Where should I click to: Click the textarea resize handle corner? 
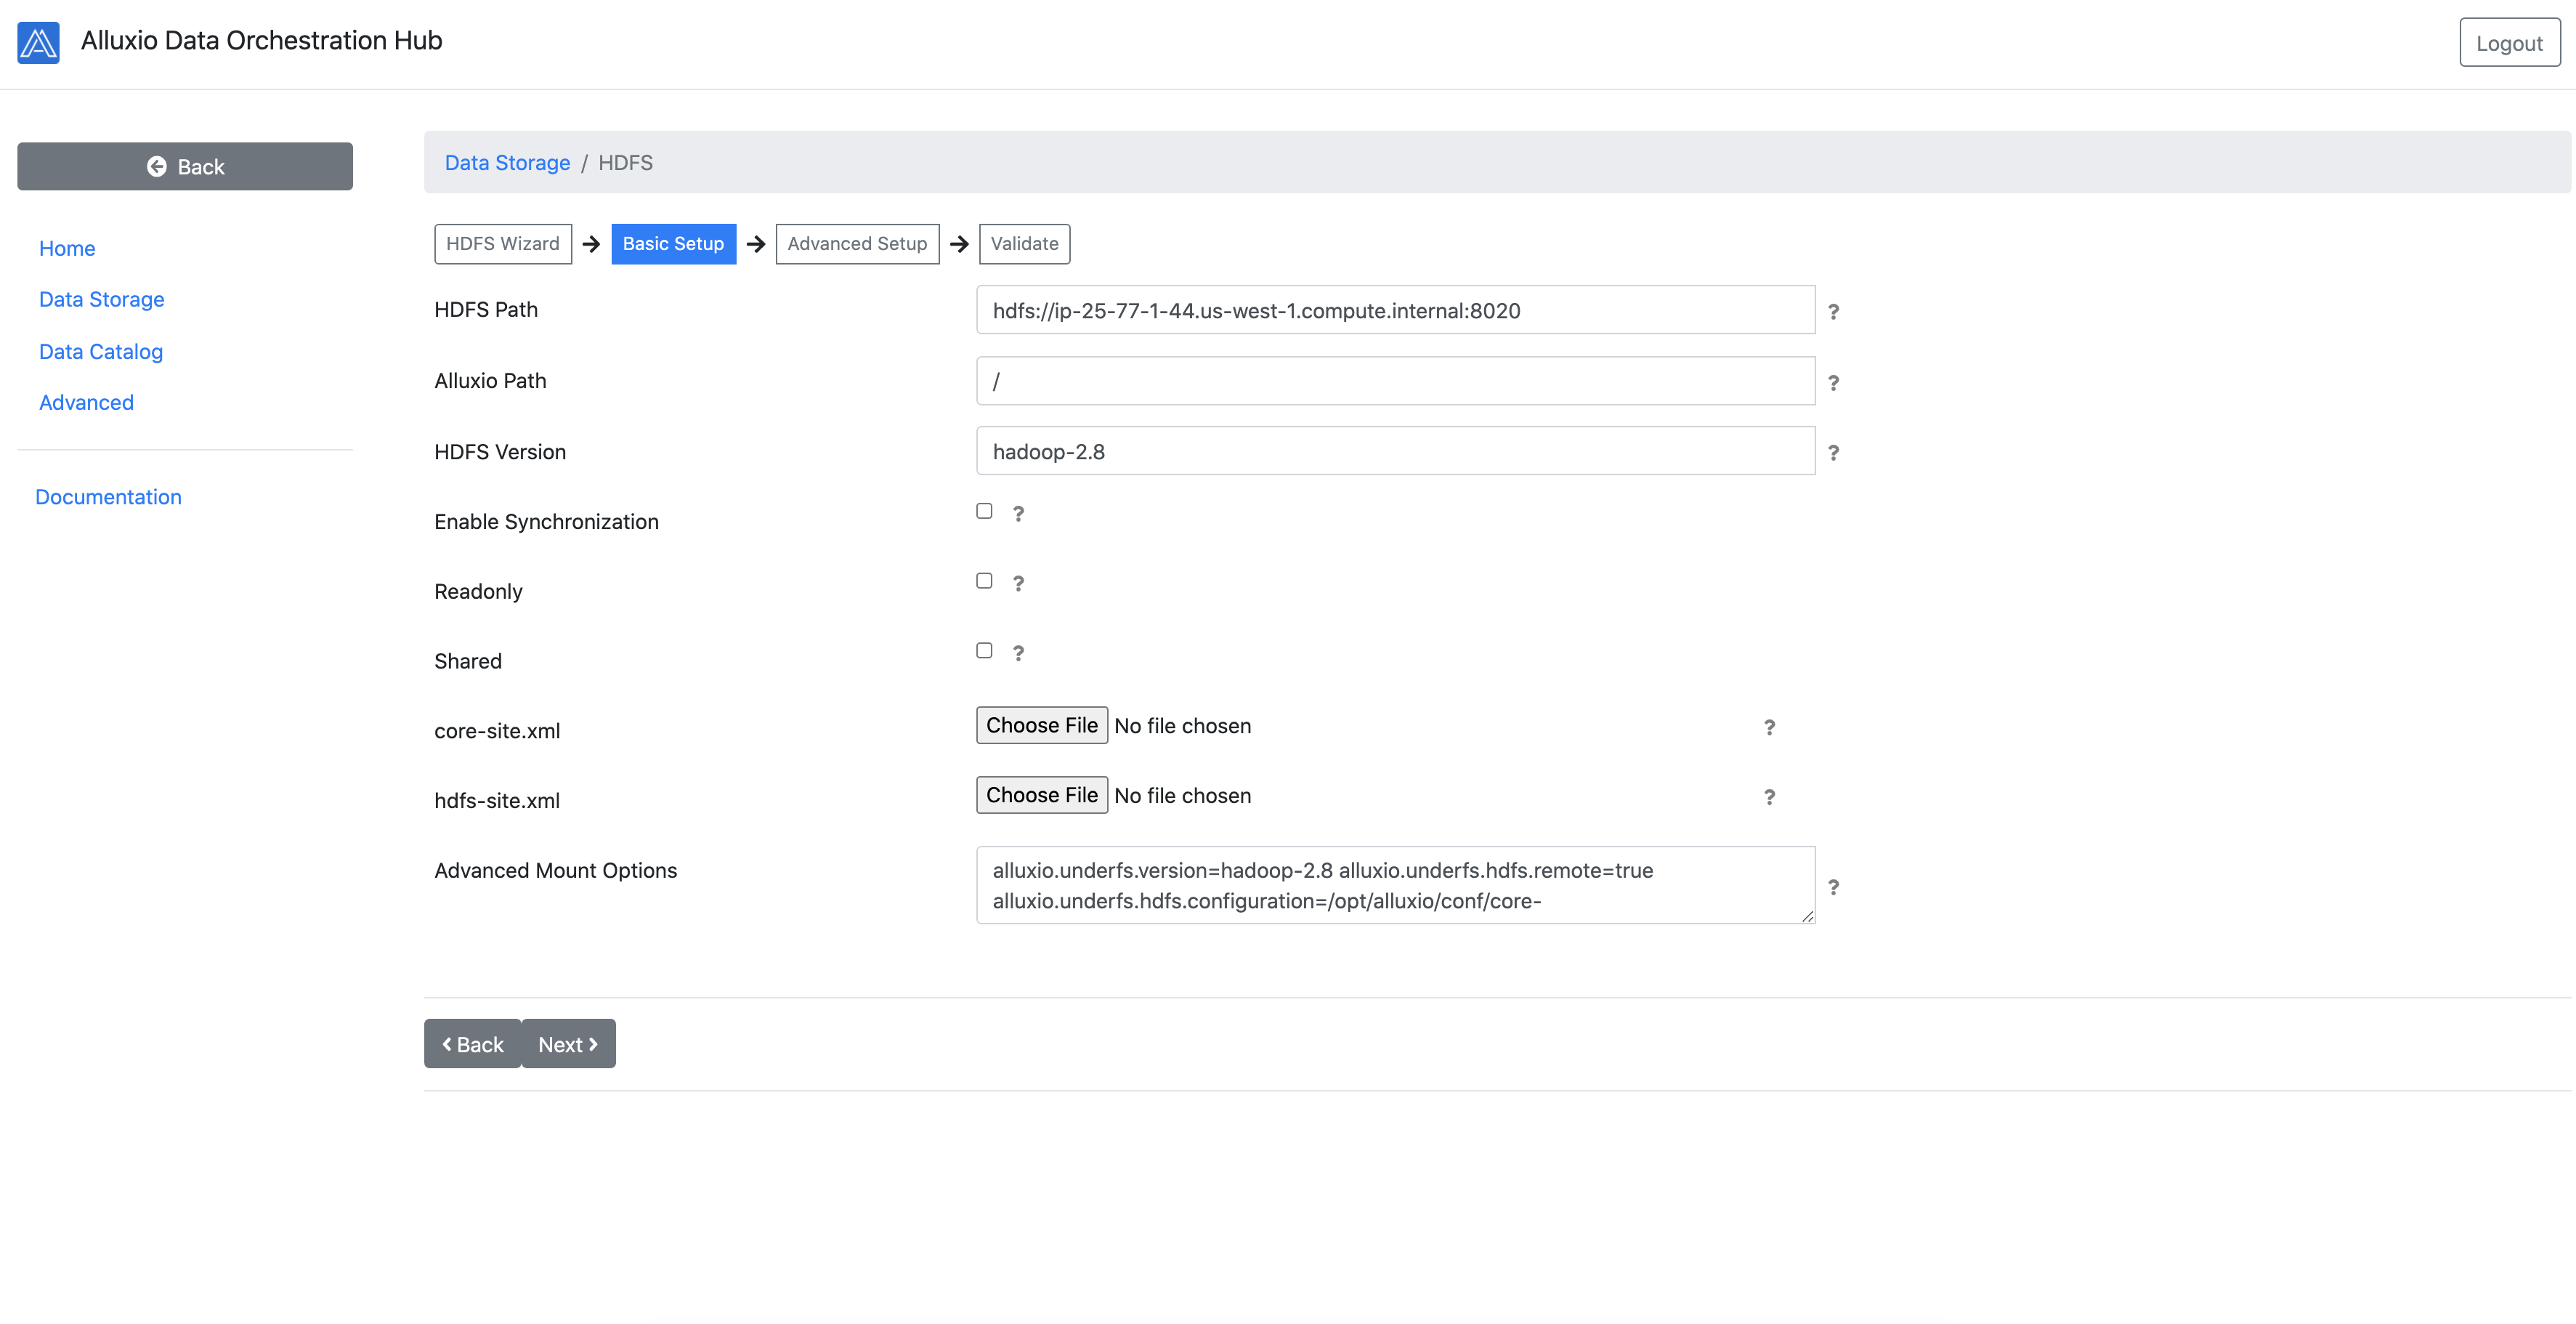(x=1807, y=916)
